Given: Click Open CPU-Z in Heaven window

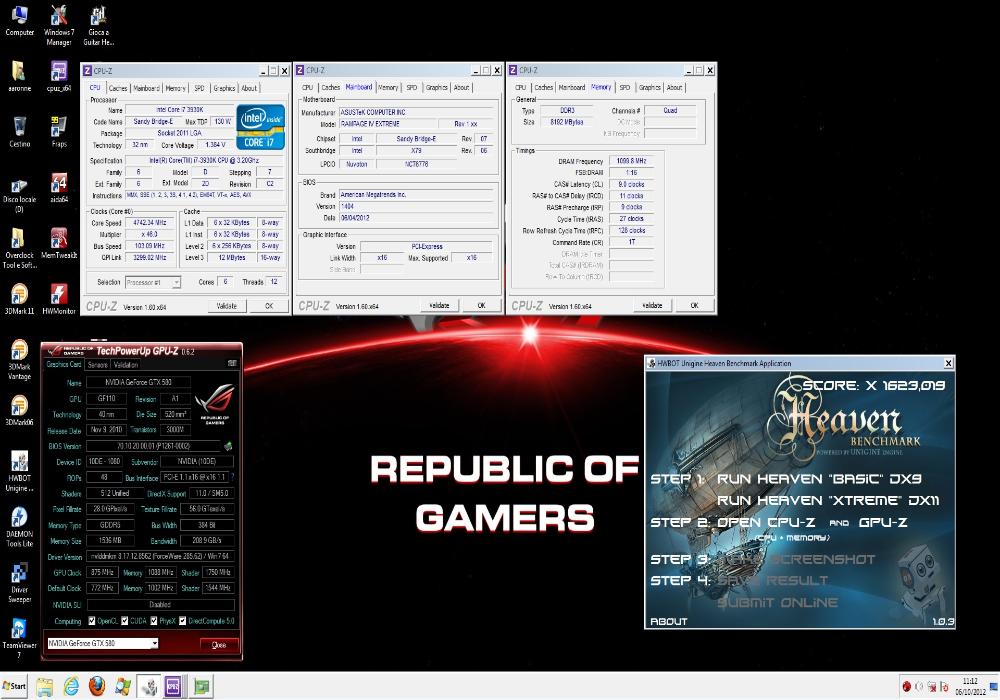Looking at the screenshot, I should pyautogui.click(x=766, y=522).
